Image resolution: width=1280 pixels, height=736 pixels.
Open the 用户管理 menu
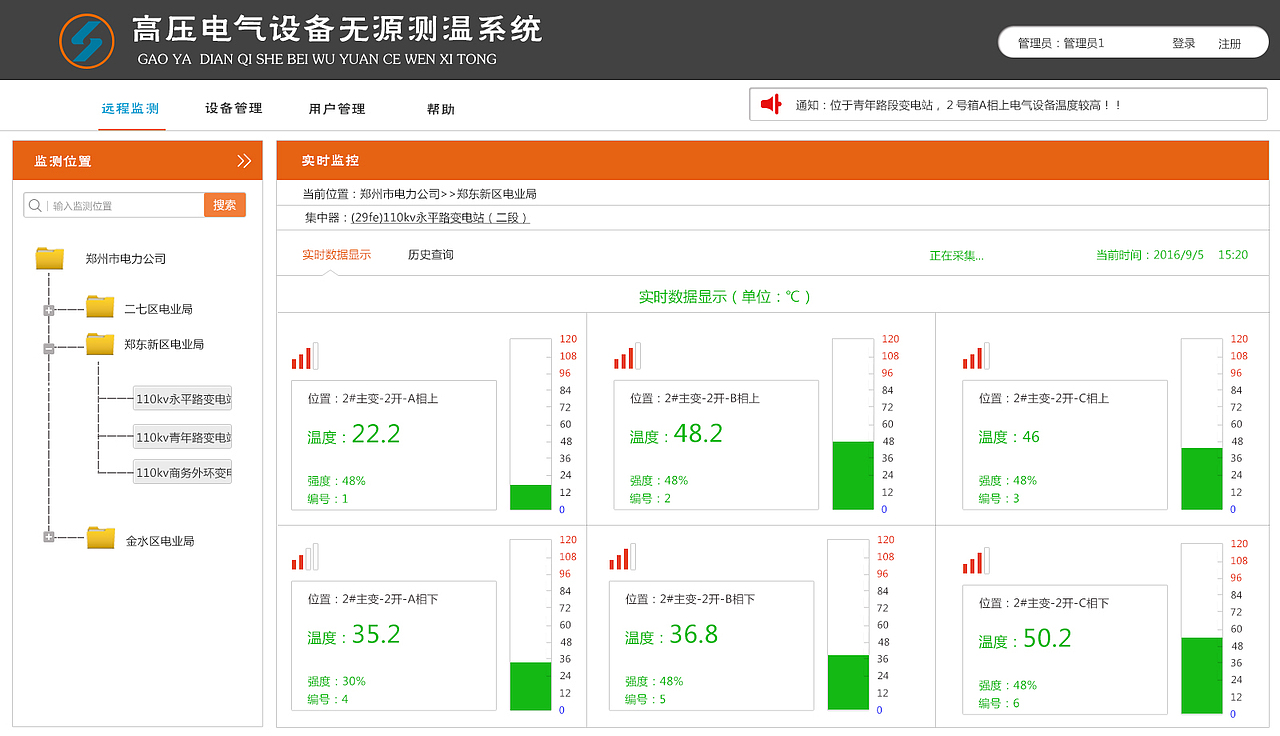click(x=337, y=108)
